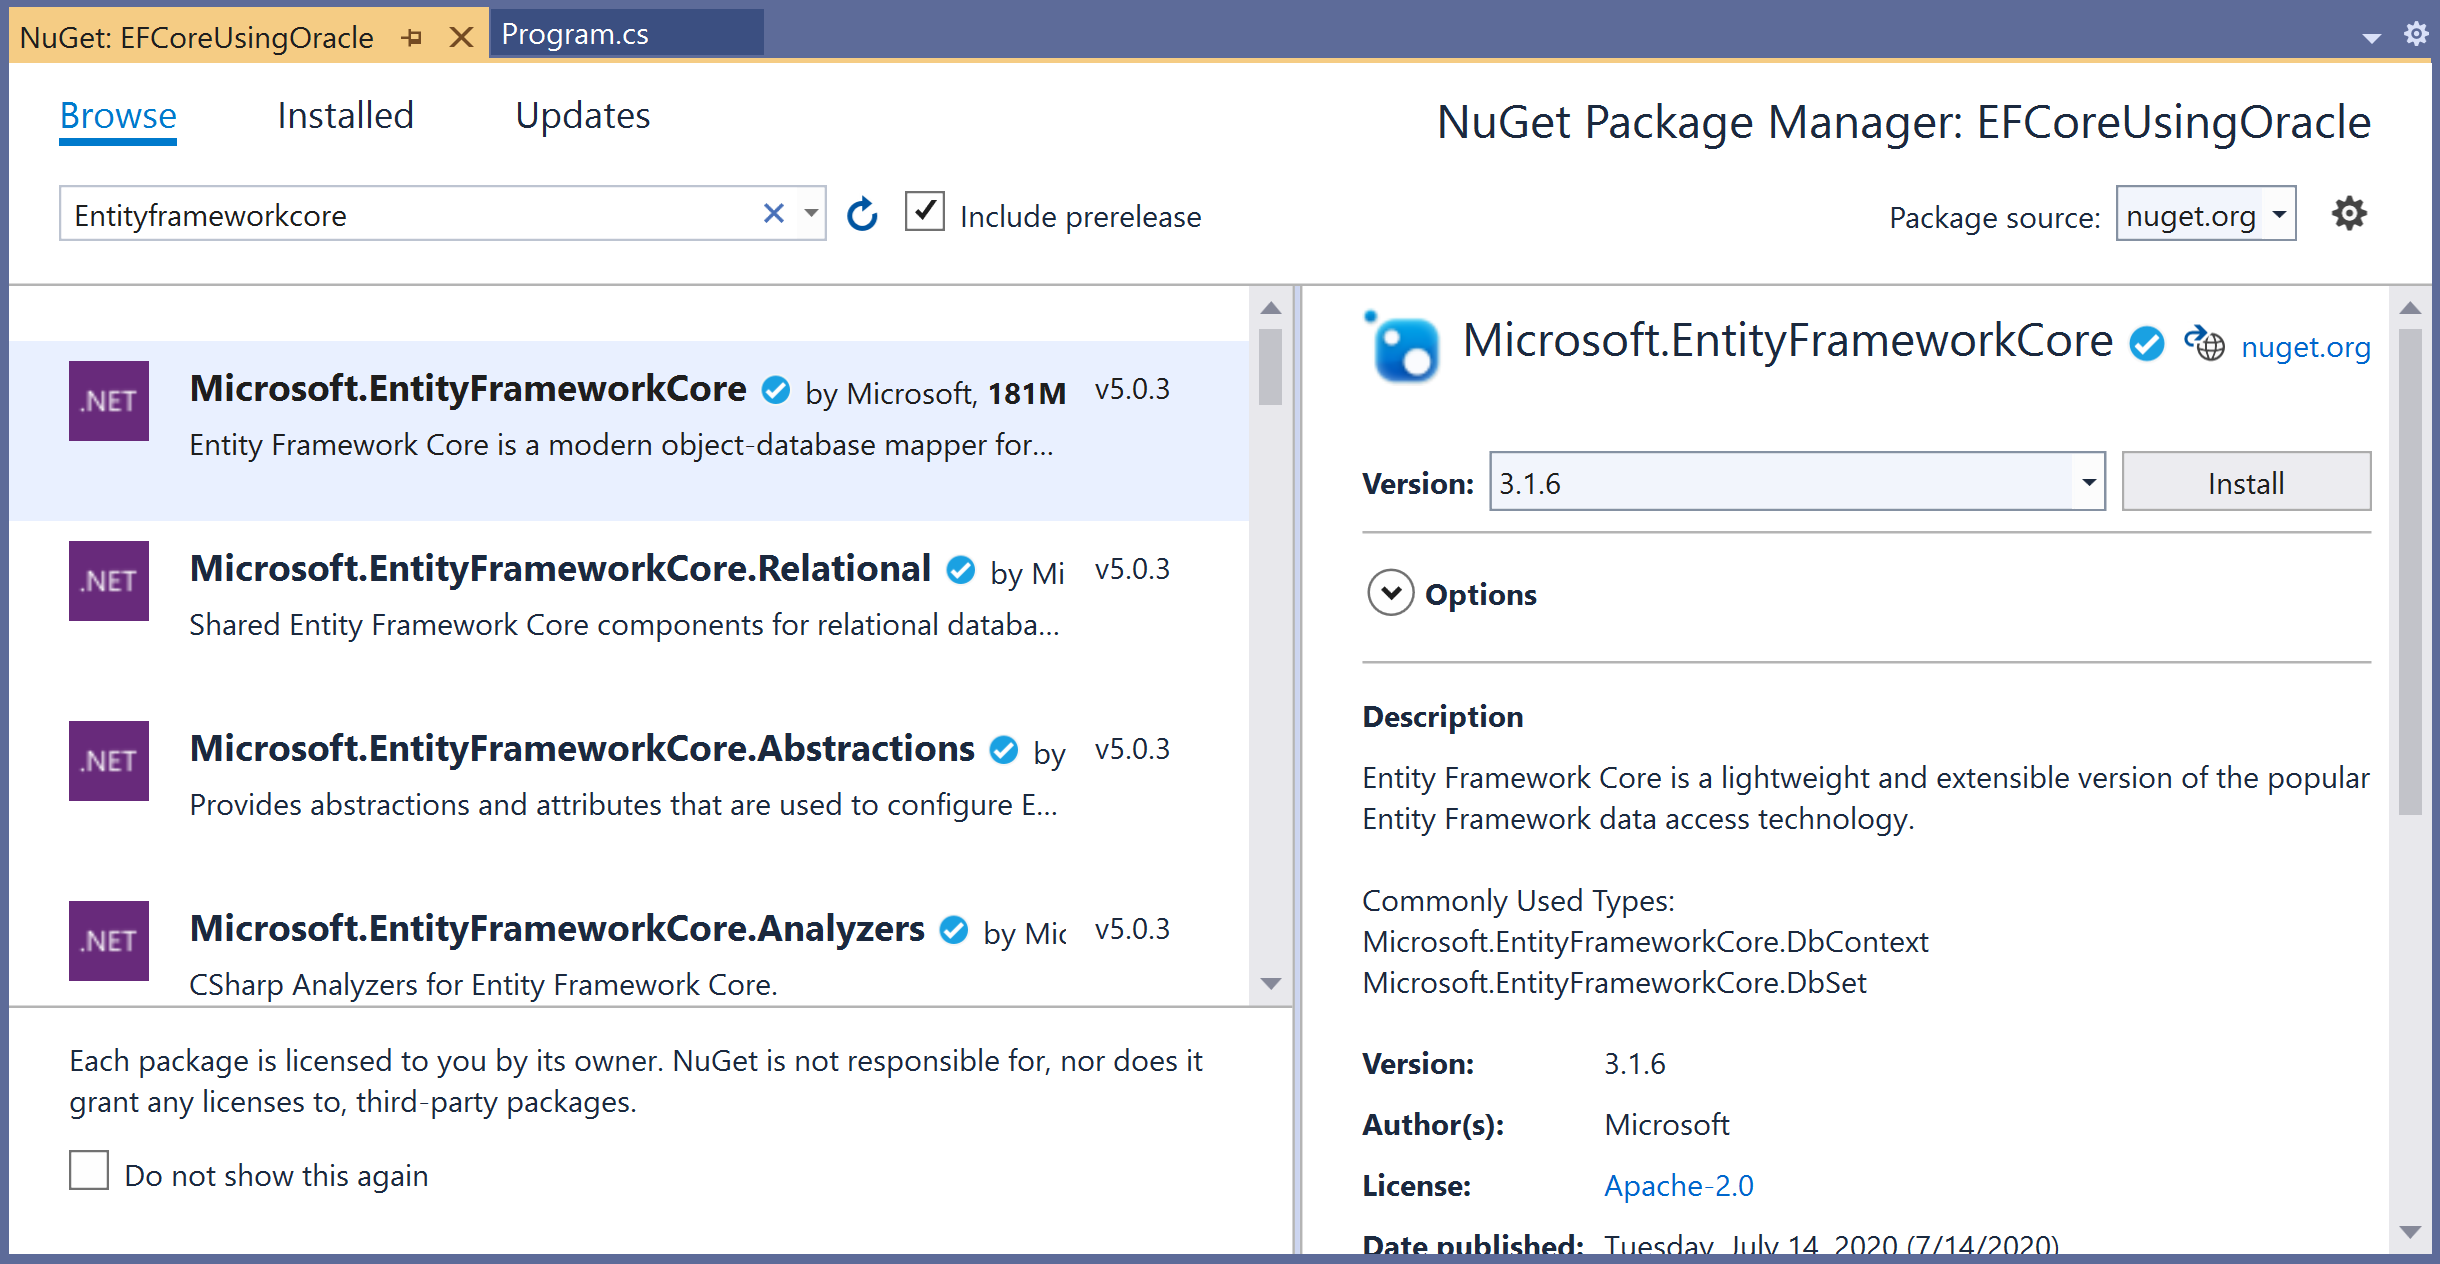Uncheck Include prerelease checkbox

[x=925, y=213]
